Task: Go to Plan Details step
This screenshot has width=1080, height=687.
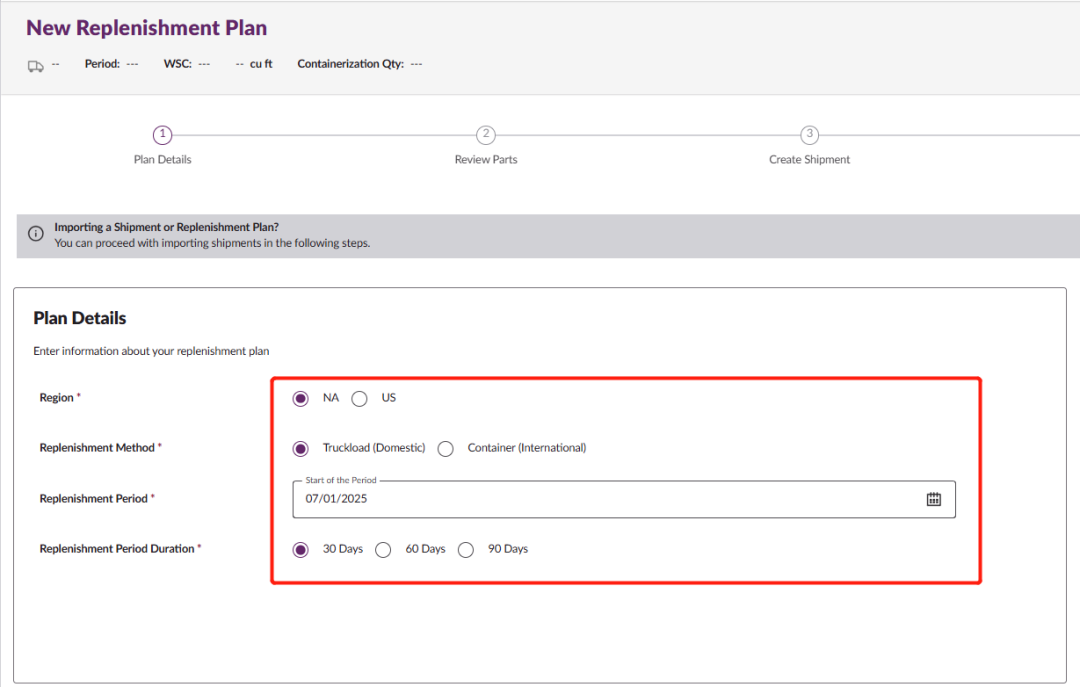Action: [163, 160]
